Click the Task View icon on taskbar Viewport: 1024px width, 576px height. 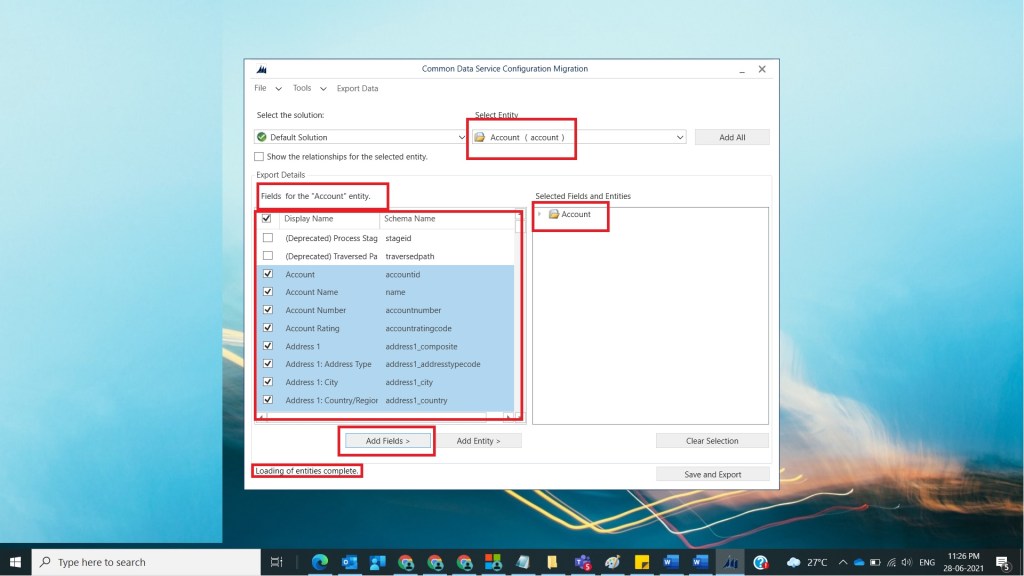278,562
